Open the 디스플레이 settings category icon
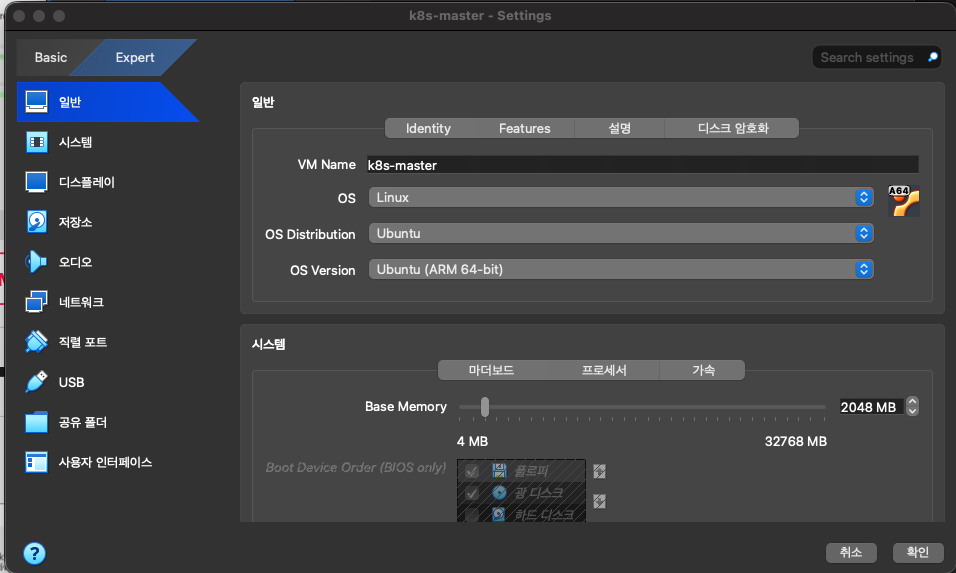Image resolution: width=956 pixels, height=573 pixels. coord(37,182)
